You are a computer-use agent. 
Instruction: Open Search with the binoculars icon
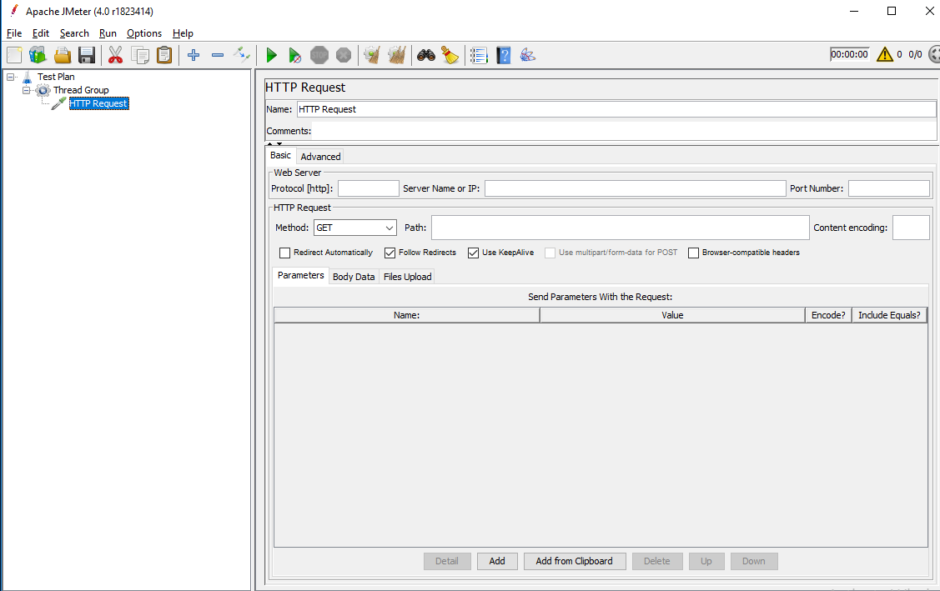(x=426, y=55)
